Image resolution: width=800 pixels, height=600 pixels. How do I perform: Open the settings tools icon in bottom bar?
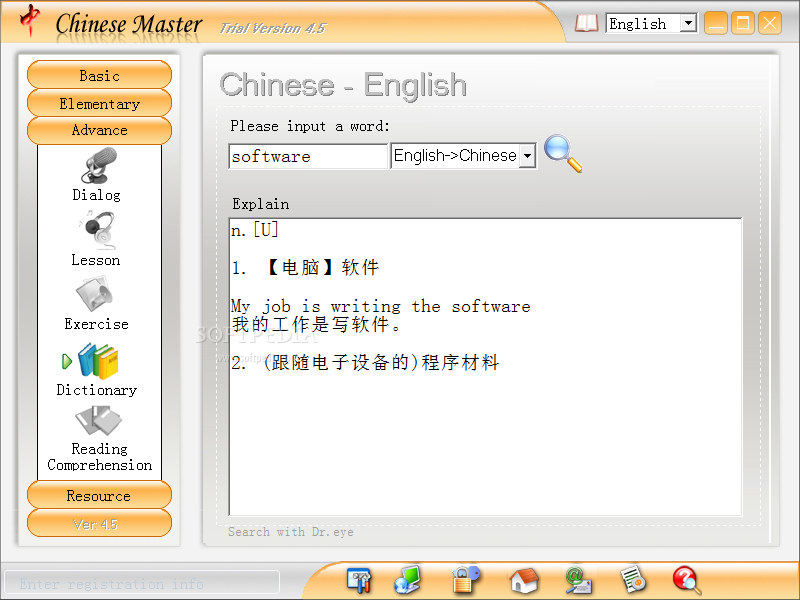point(359,580)
